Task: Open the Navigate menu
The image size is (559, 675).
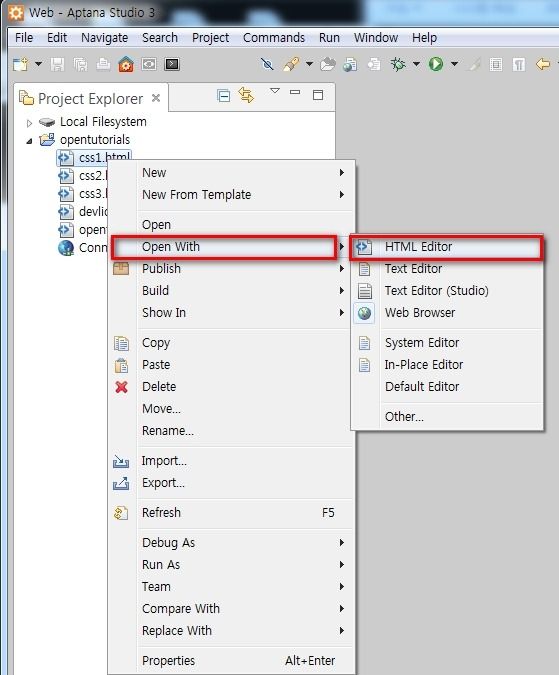Action: pyautogui.click(x=104, y=38)
